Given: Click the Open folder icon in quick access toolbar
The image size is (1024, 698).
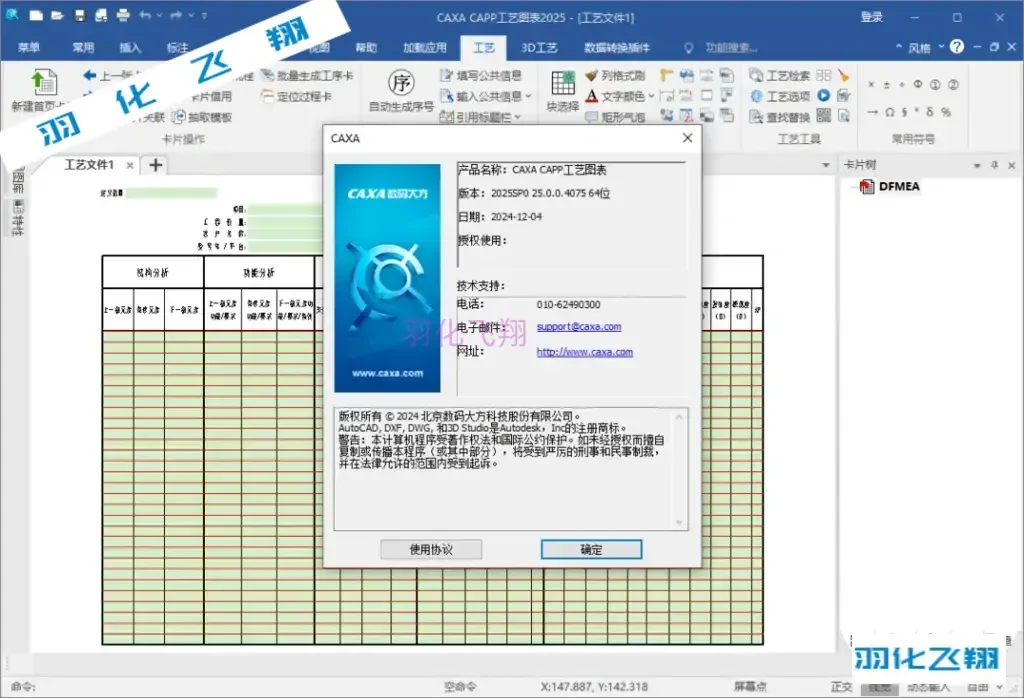Looking at the screenshot, I should coord(57,16).
